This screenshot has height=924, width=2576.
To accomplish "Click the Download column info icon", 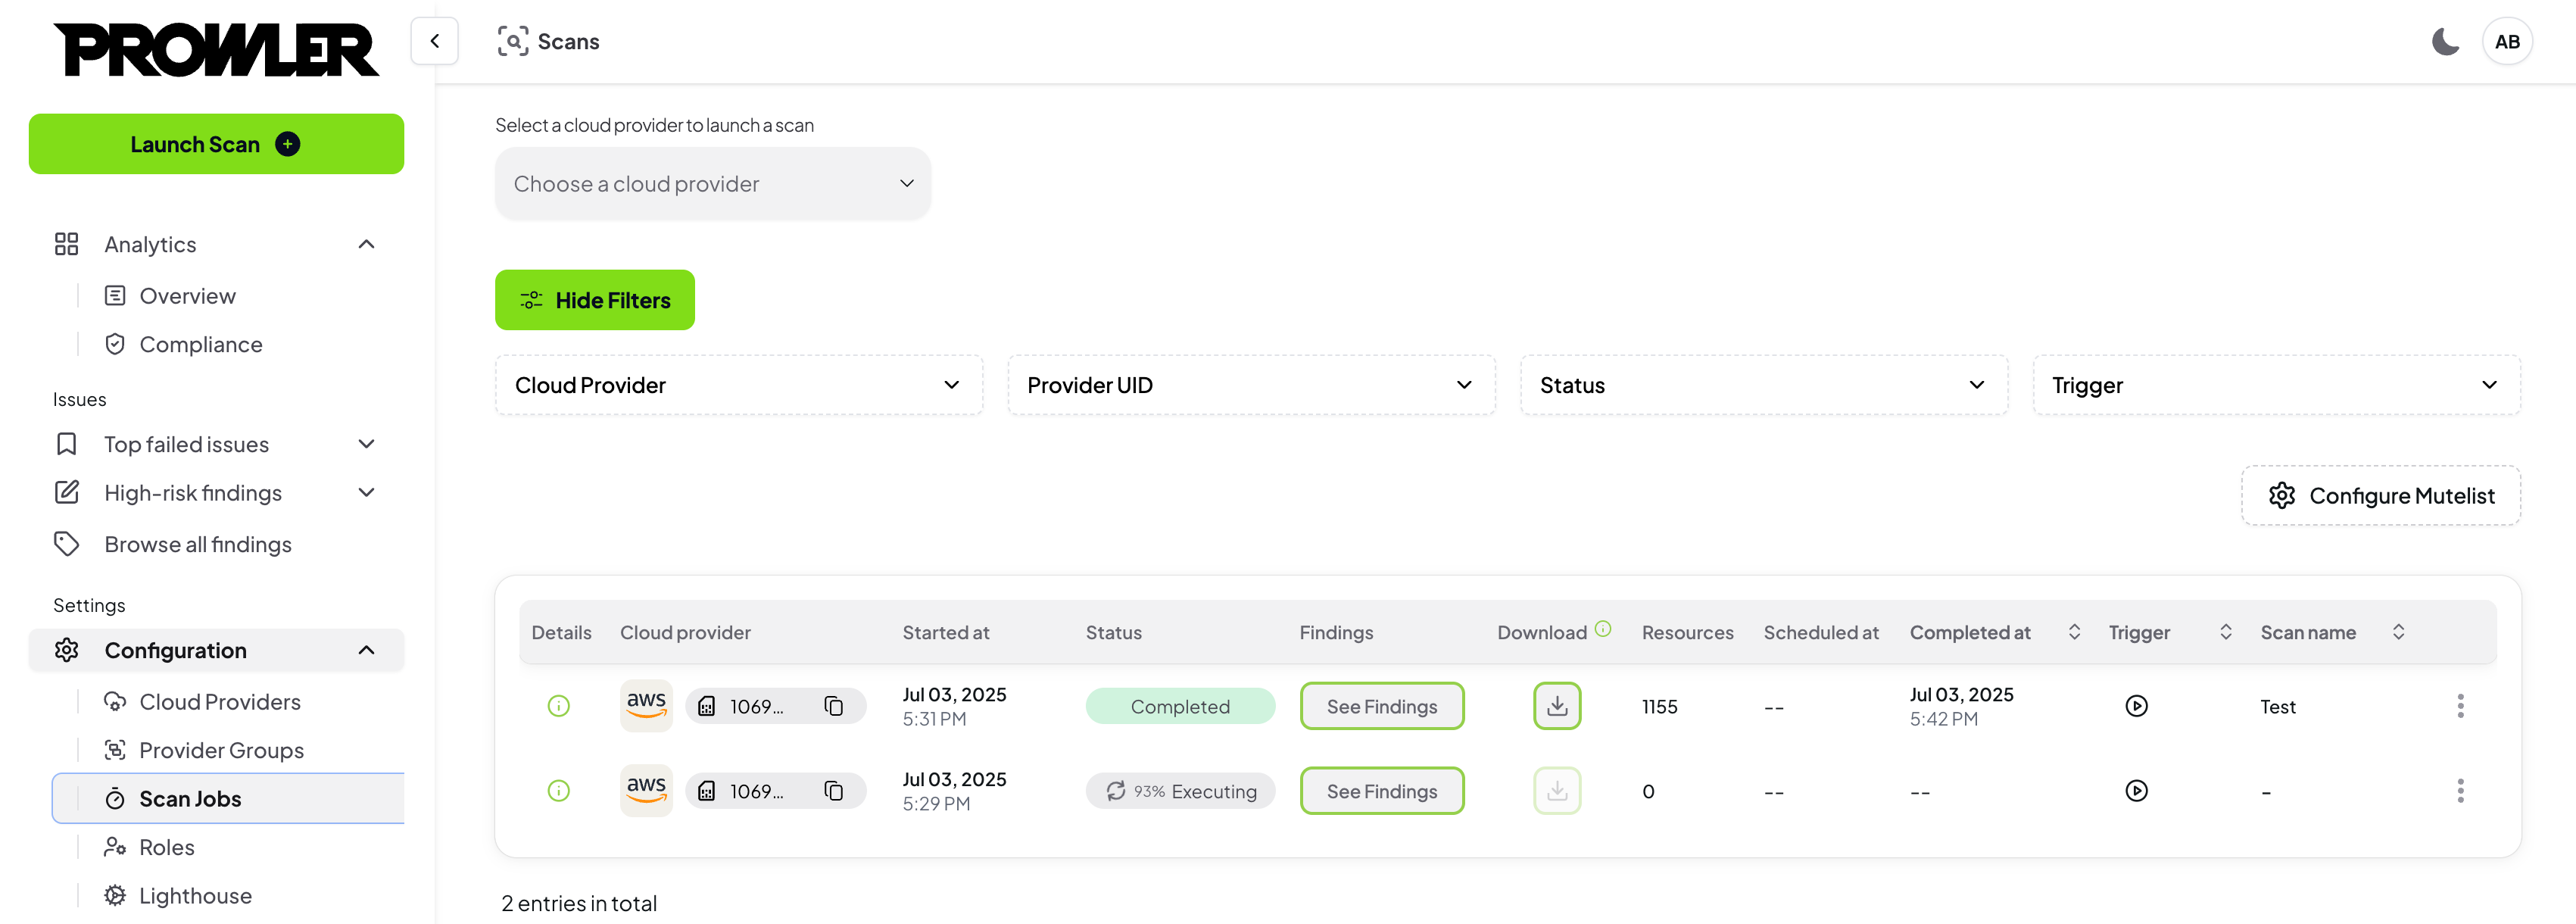I will 1603,629.
